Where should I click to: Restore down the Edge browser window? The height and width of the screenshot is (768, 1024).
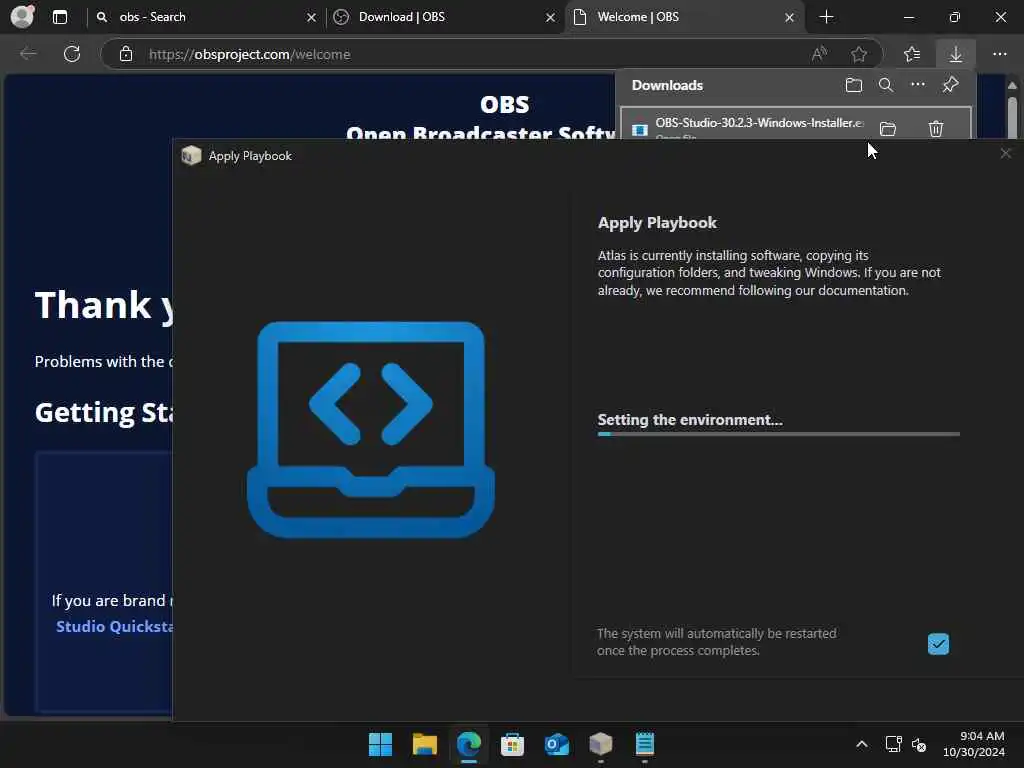954,17
